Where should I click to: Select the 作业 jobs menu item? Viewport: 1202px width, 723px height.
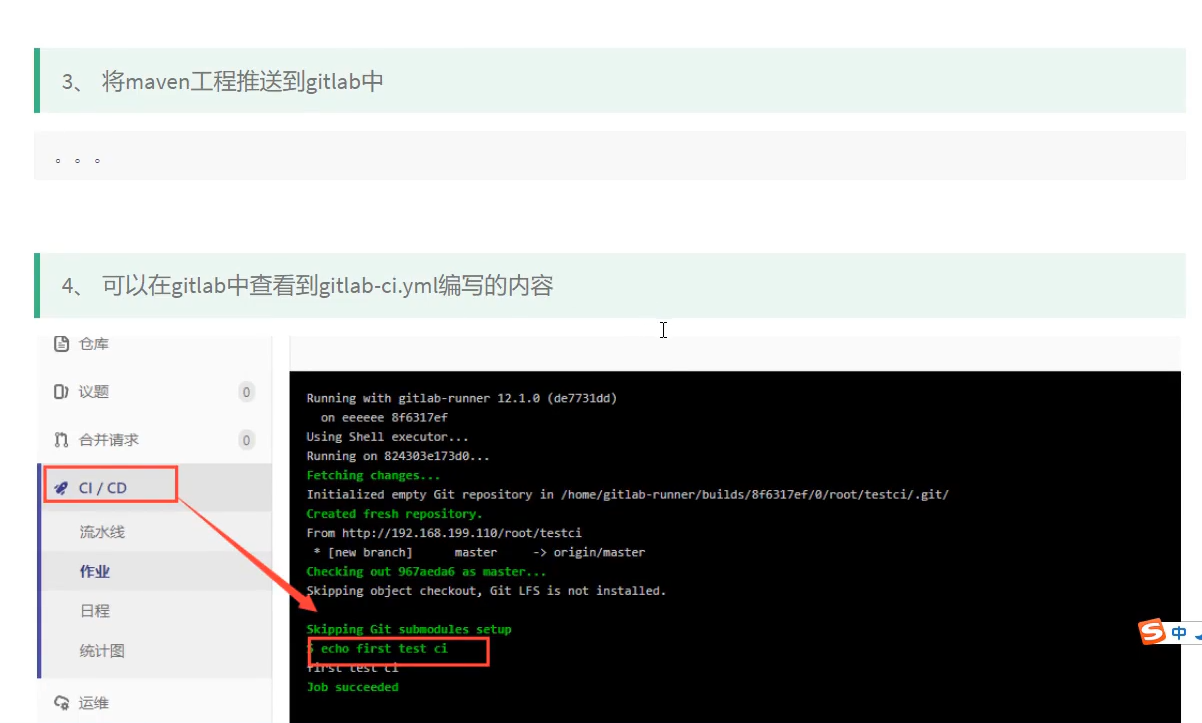point(95,572)
